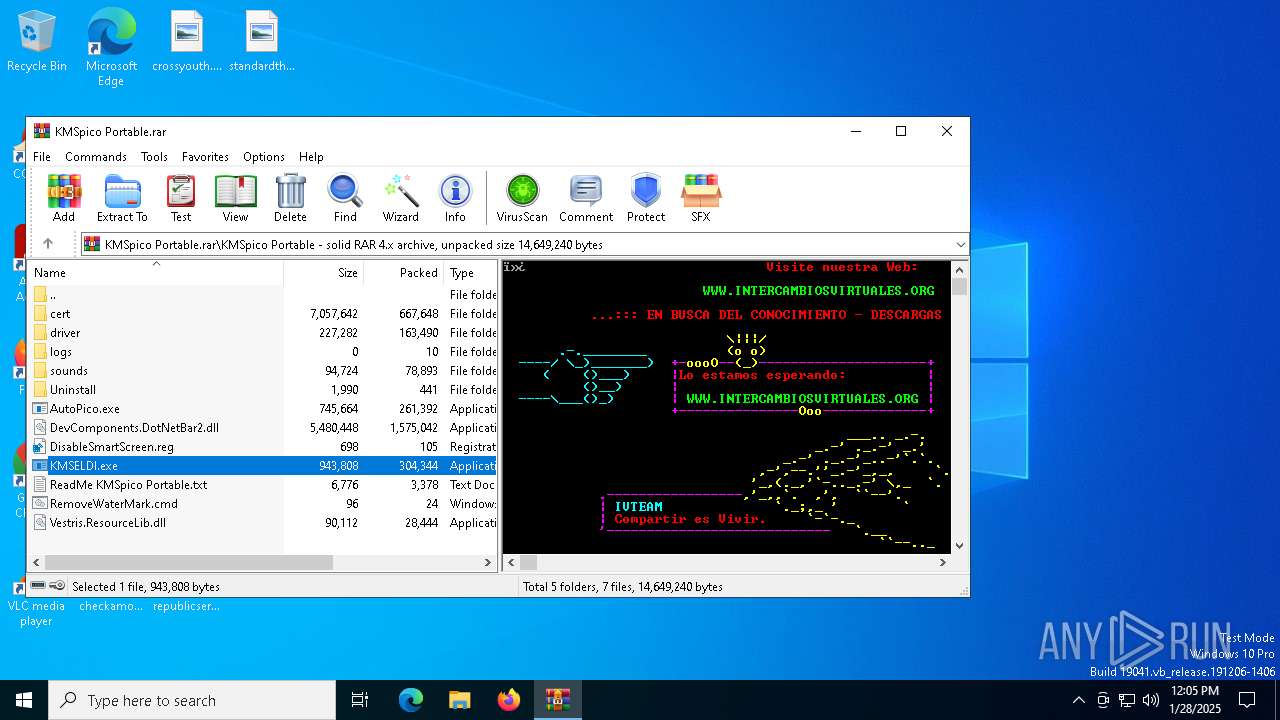This screenshot has height=720, width=1280.
Task: Open the tray network icon
Action: point(1127,700)
